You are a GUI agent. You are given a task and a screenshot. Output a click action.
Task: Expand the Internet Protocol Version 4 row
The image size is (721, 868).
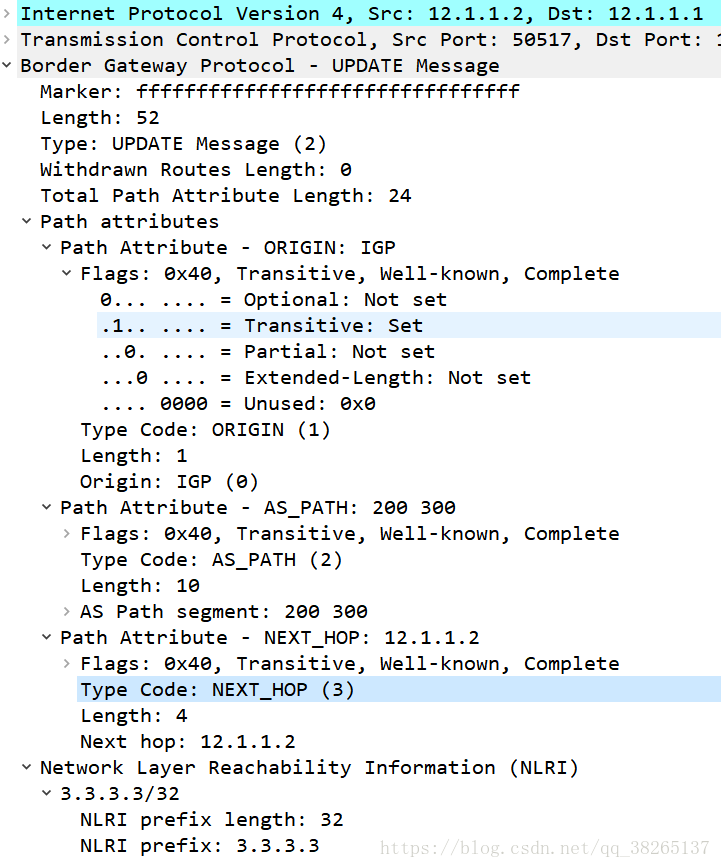[8, 14]
